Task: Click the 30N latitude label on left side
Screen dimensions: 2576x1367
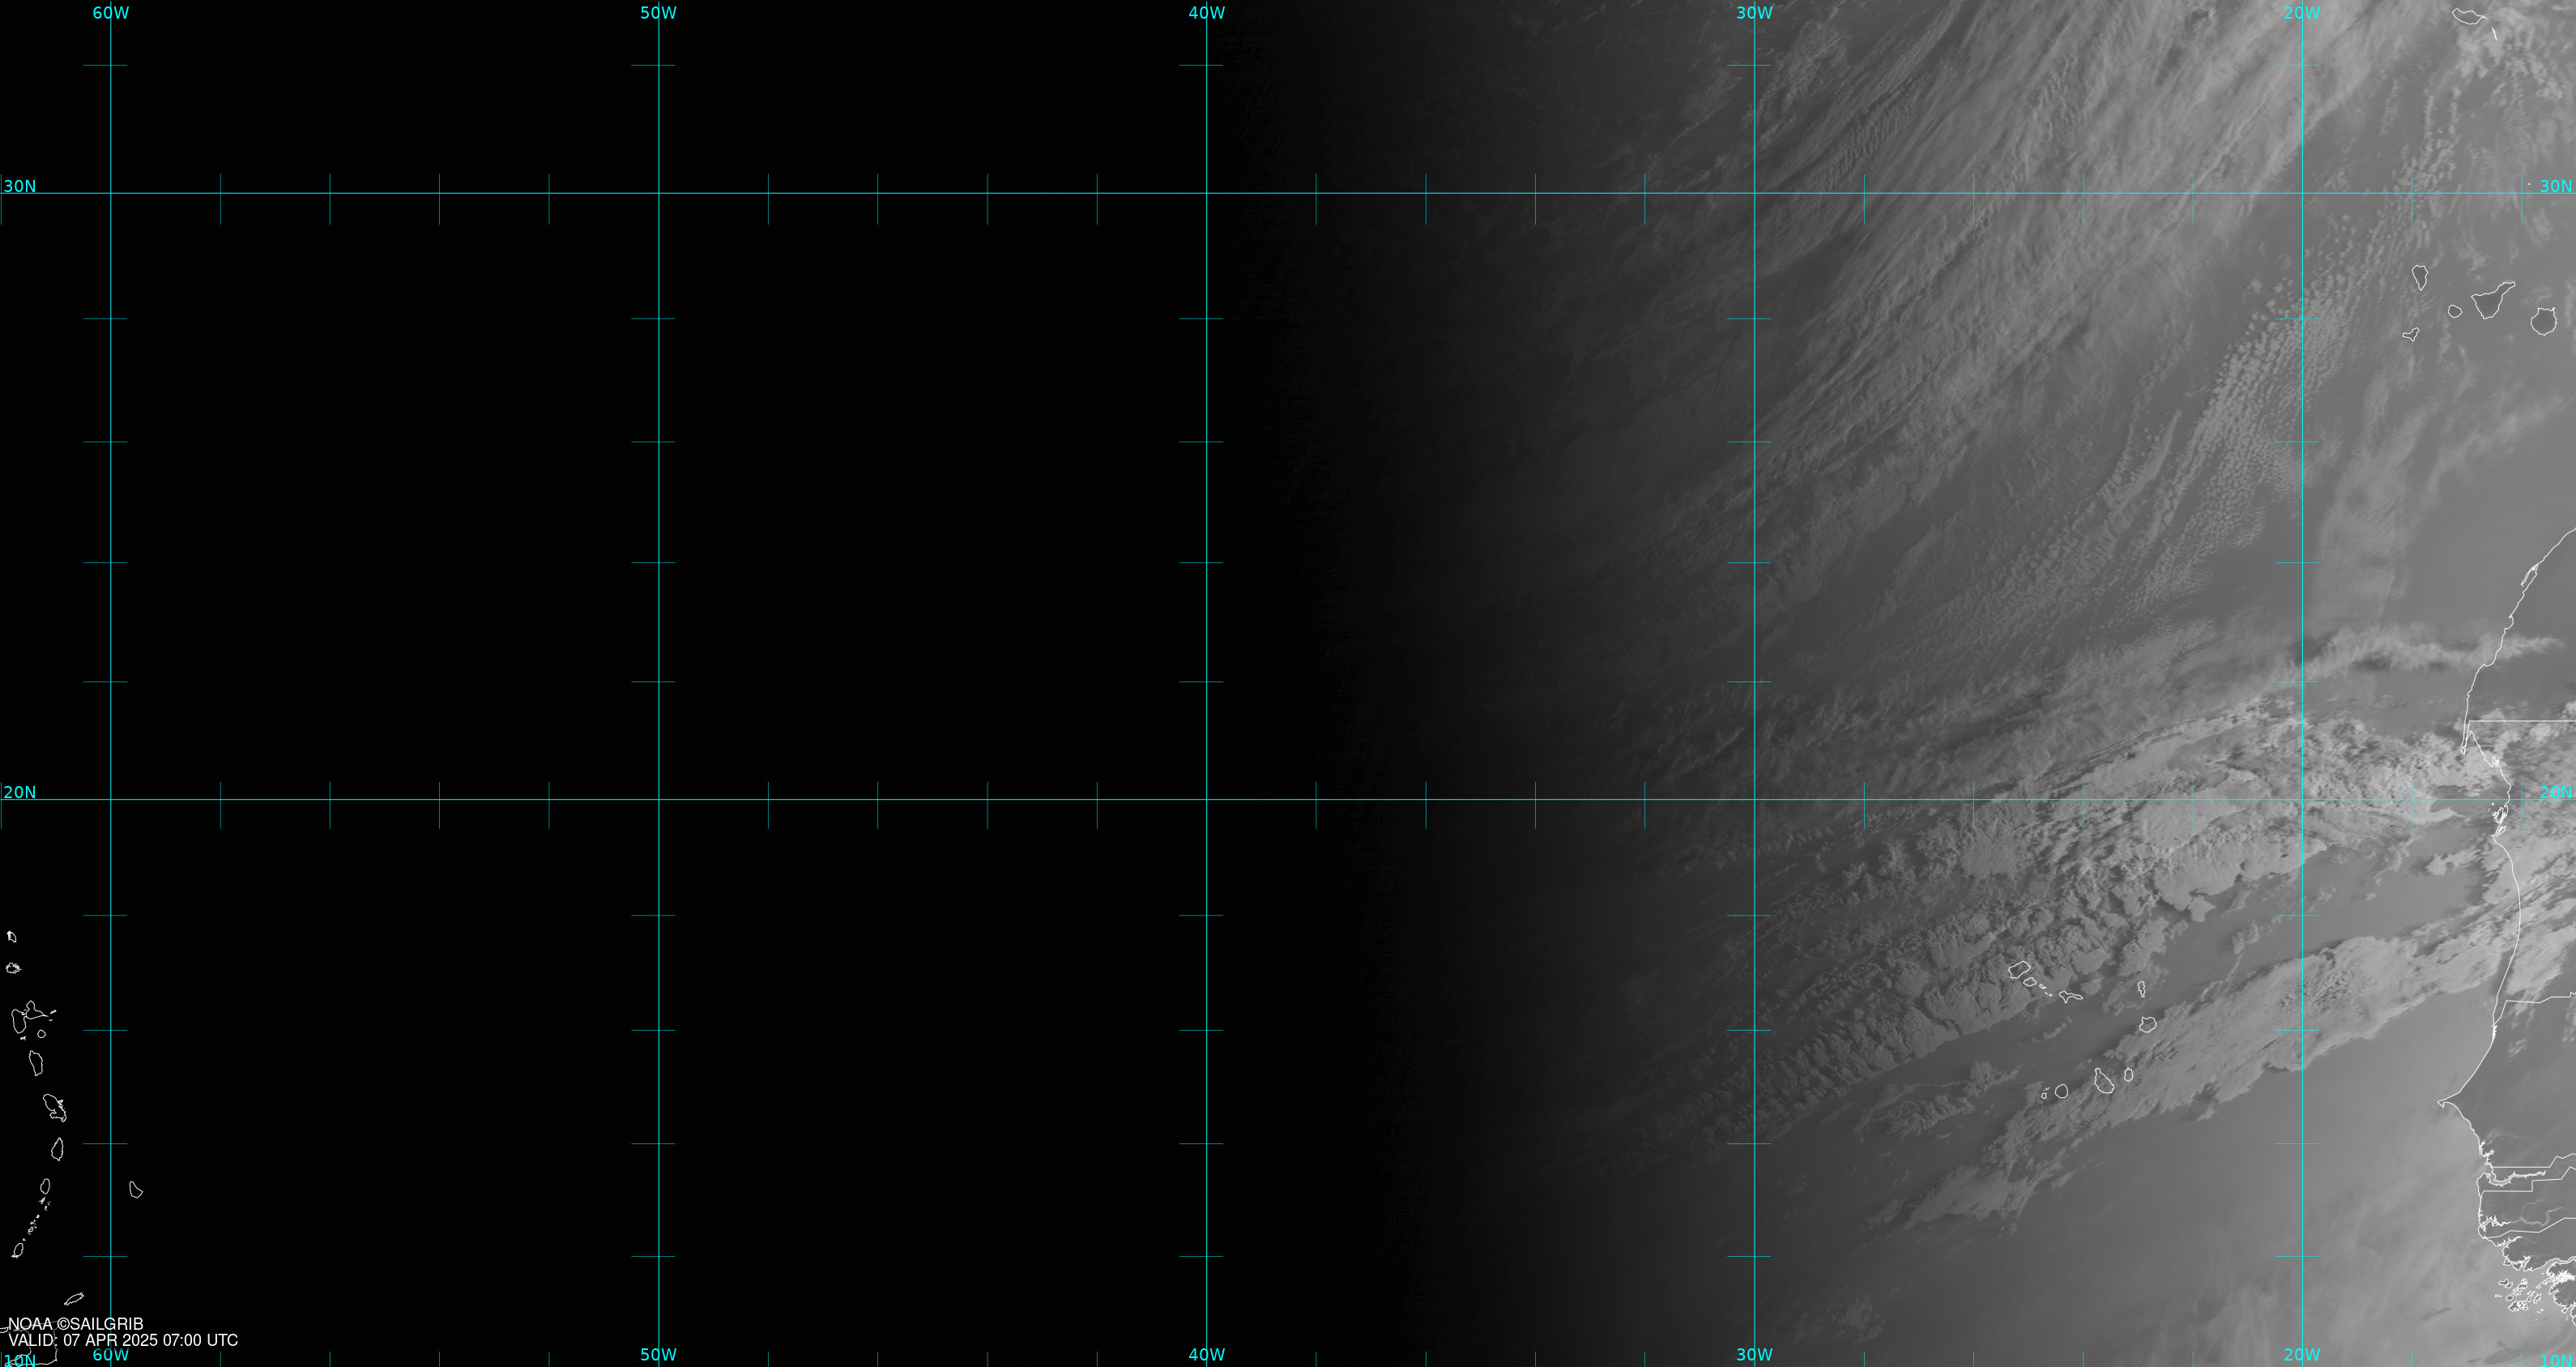Action: [20, 186]
